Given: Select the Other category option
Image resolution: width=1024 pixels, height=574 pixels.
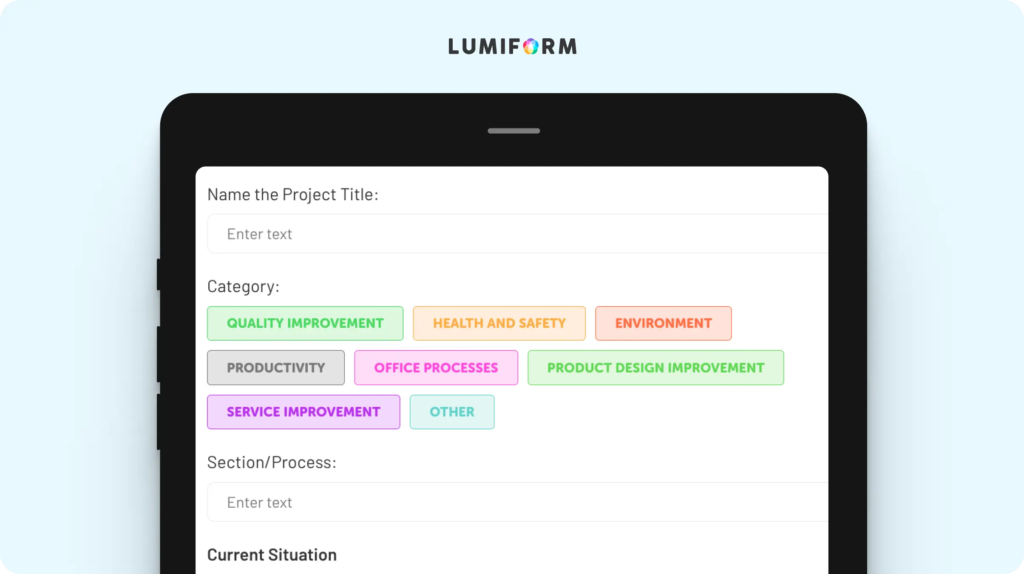Looking at the screenshot, I should 452,412.
